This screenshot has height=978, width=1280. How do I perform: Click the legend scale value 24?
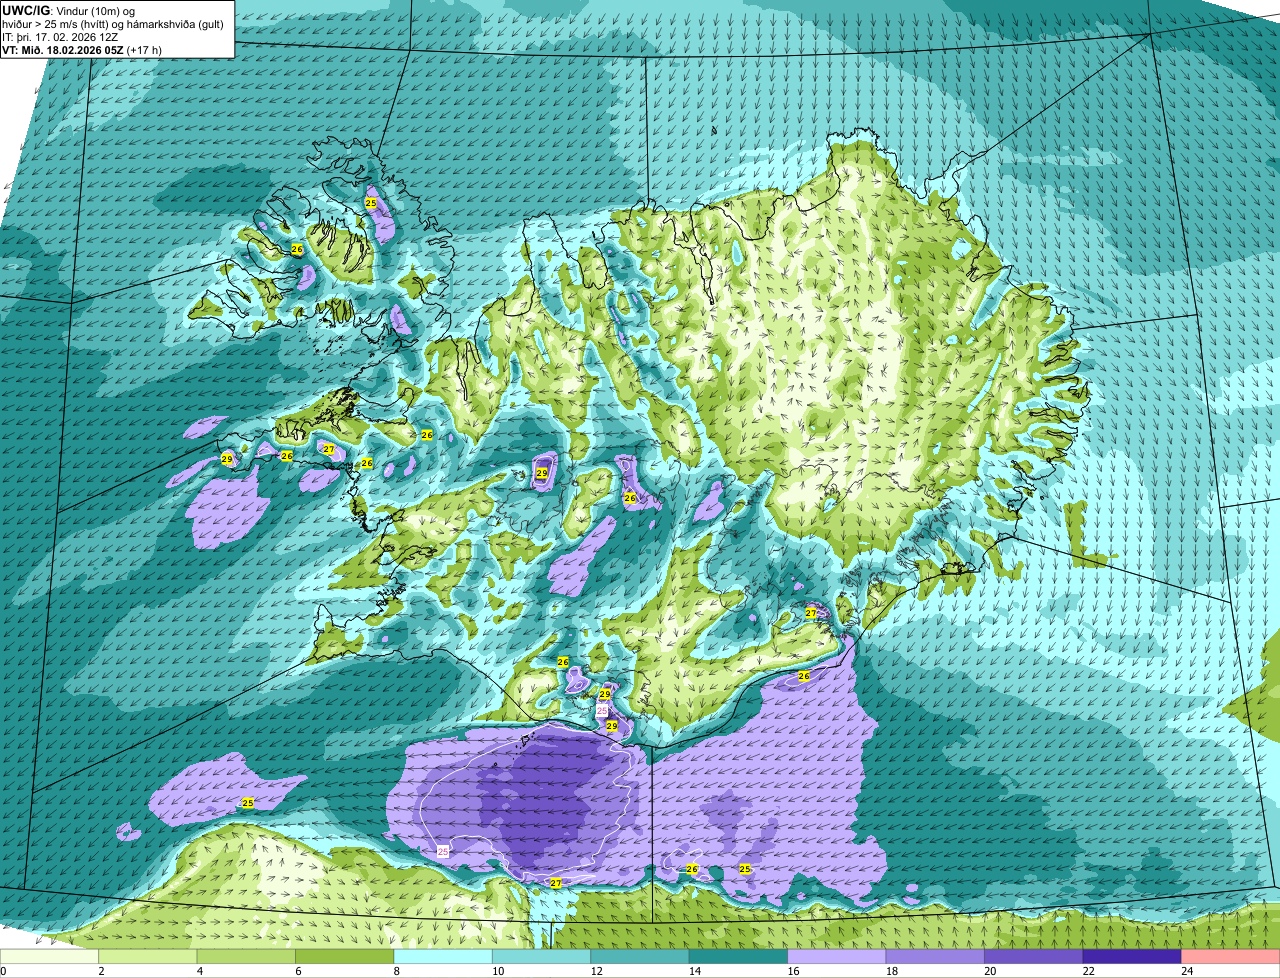tap(1187, 971)
